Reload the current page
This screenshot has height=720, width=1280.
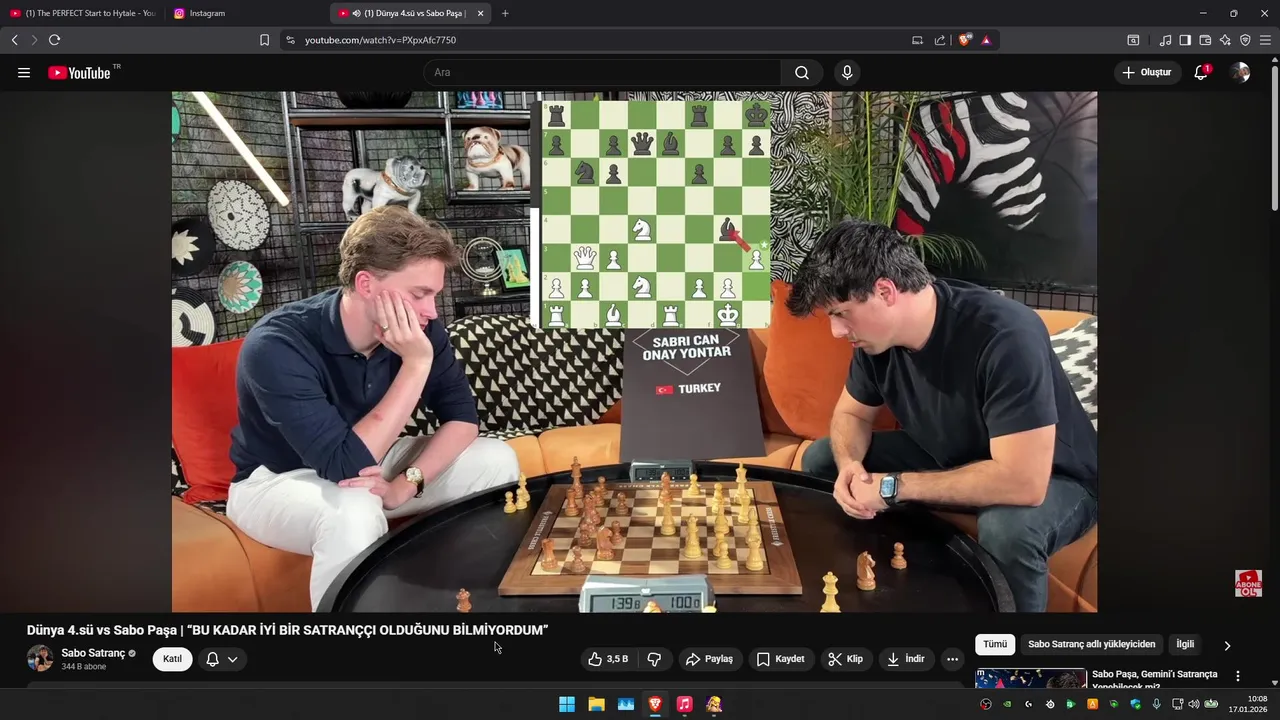tap(54, 40)
